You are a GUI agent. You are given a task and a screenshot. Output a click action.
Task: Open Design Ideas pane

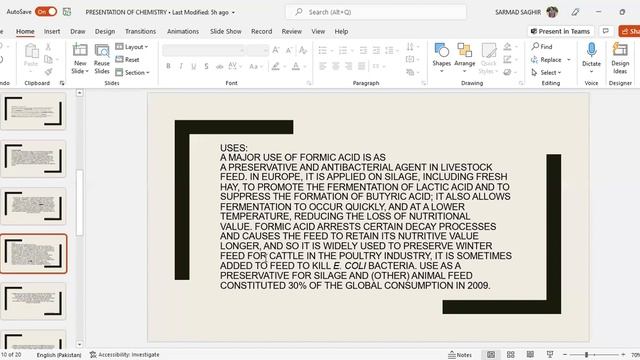620,58
